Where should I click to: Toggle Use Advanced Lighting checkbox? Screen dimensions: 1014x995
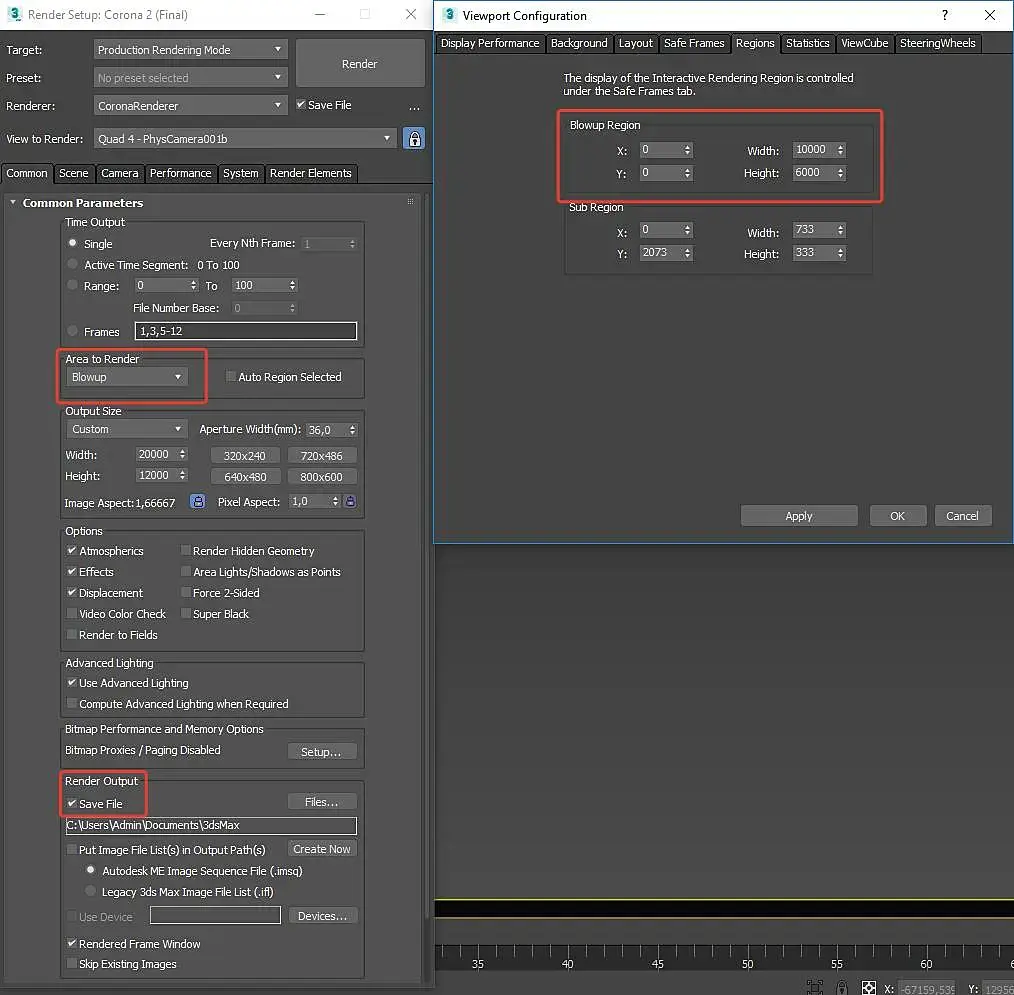(x=72, y=682)
